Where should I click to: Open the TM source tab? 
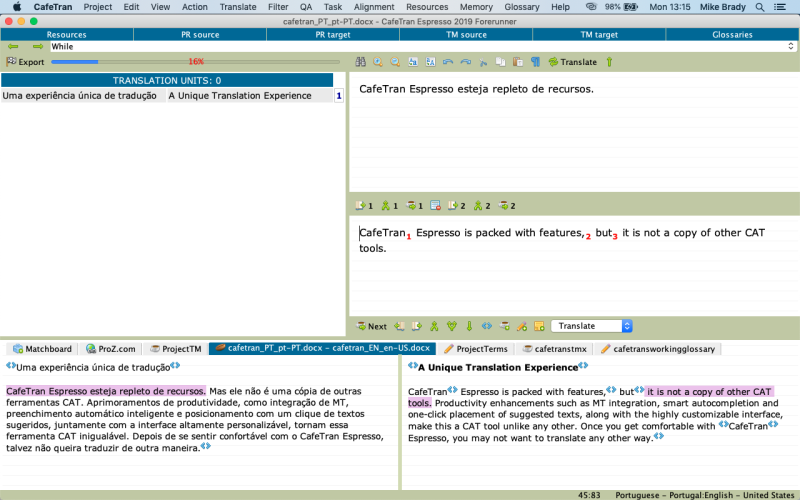[x=466, y=35]
